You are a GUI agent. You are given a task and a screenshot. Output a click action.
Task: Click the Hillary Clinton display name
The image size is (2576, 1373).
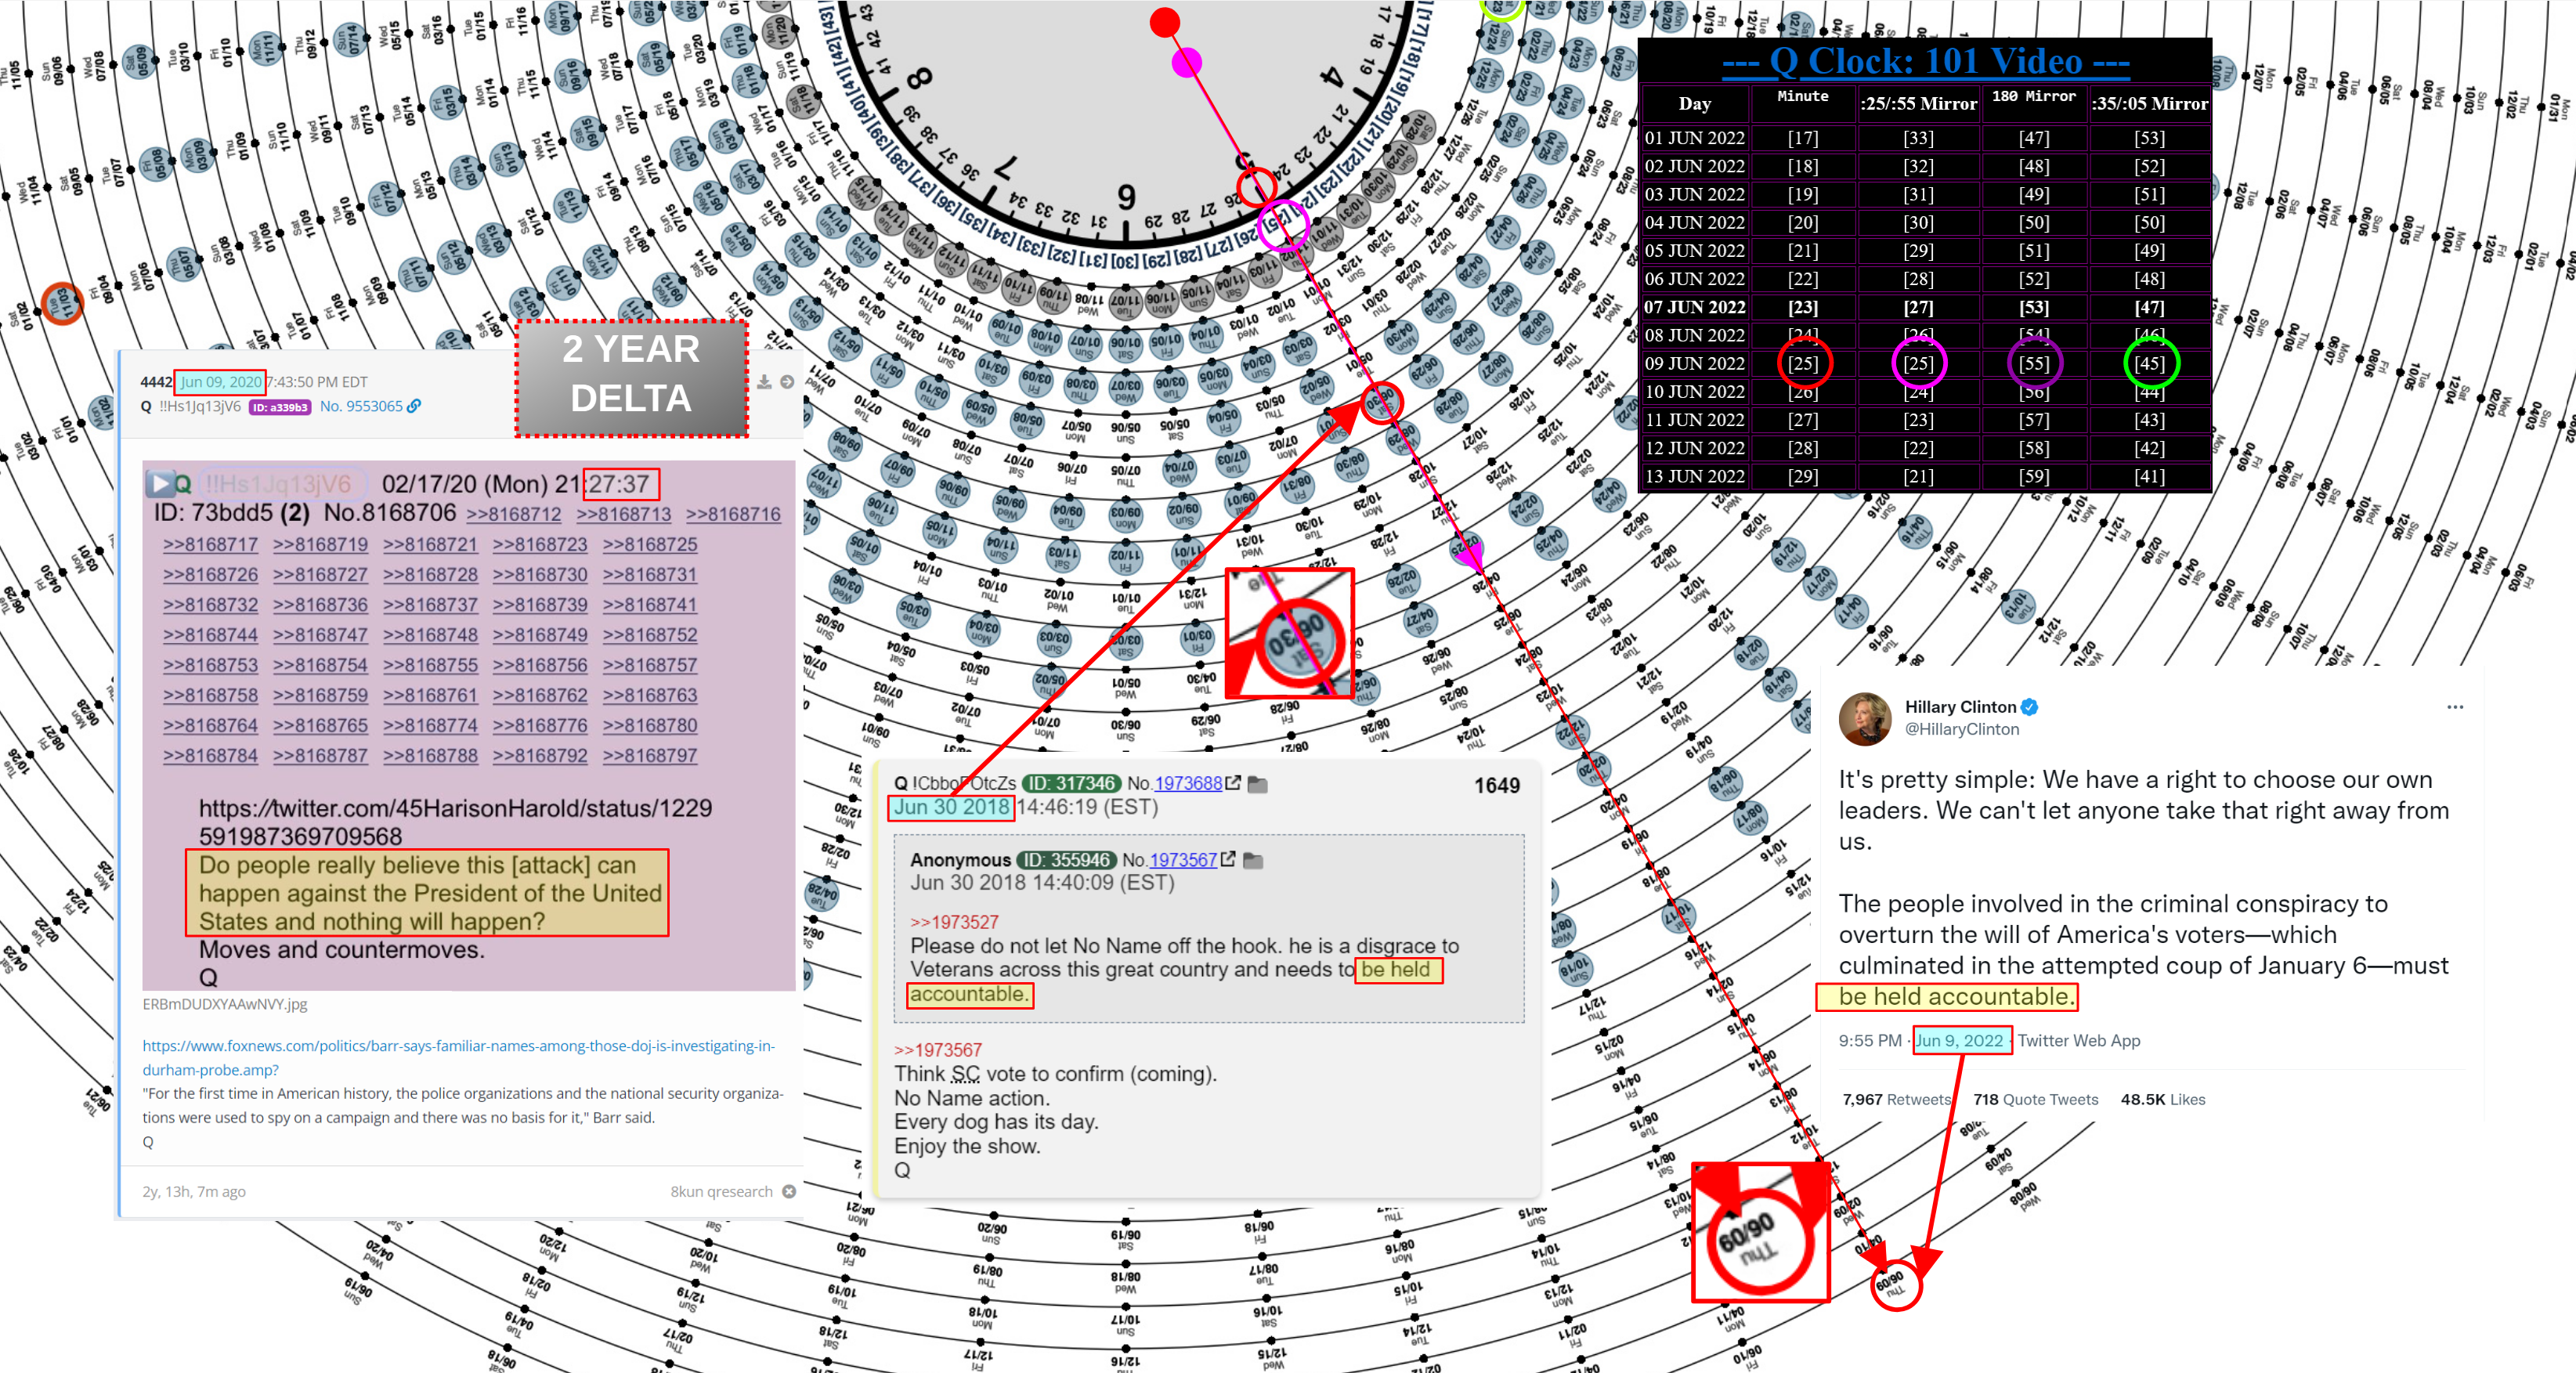(1960, 707)
